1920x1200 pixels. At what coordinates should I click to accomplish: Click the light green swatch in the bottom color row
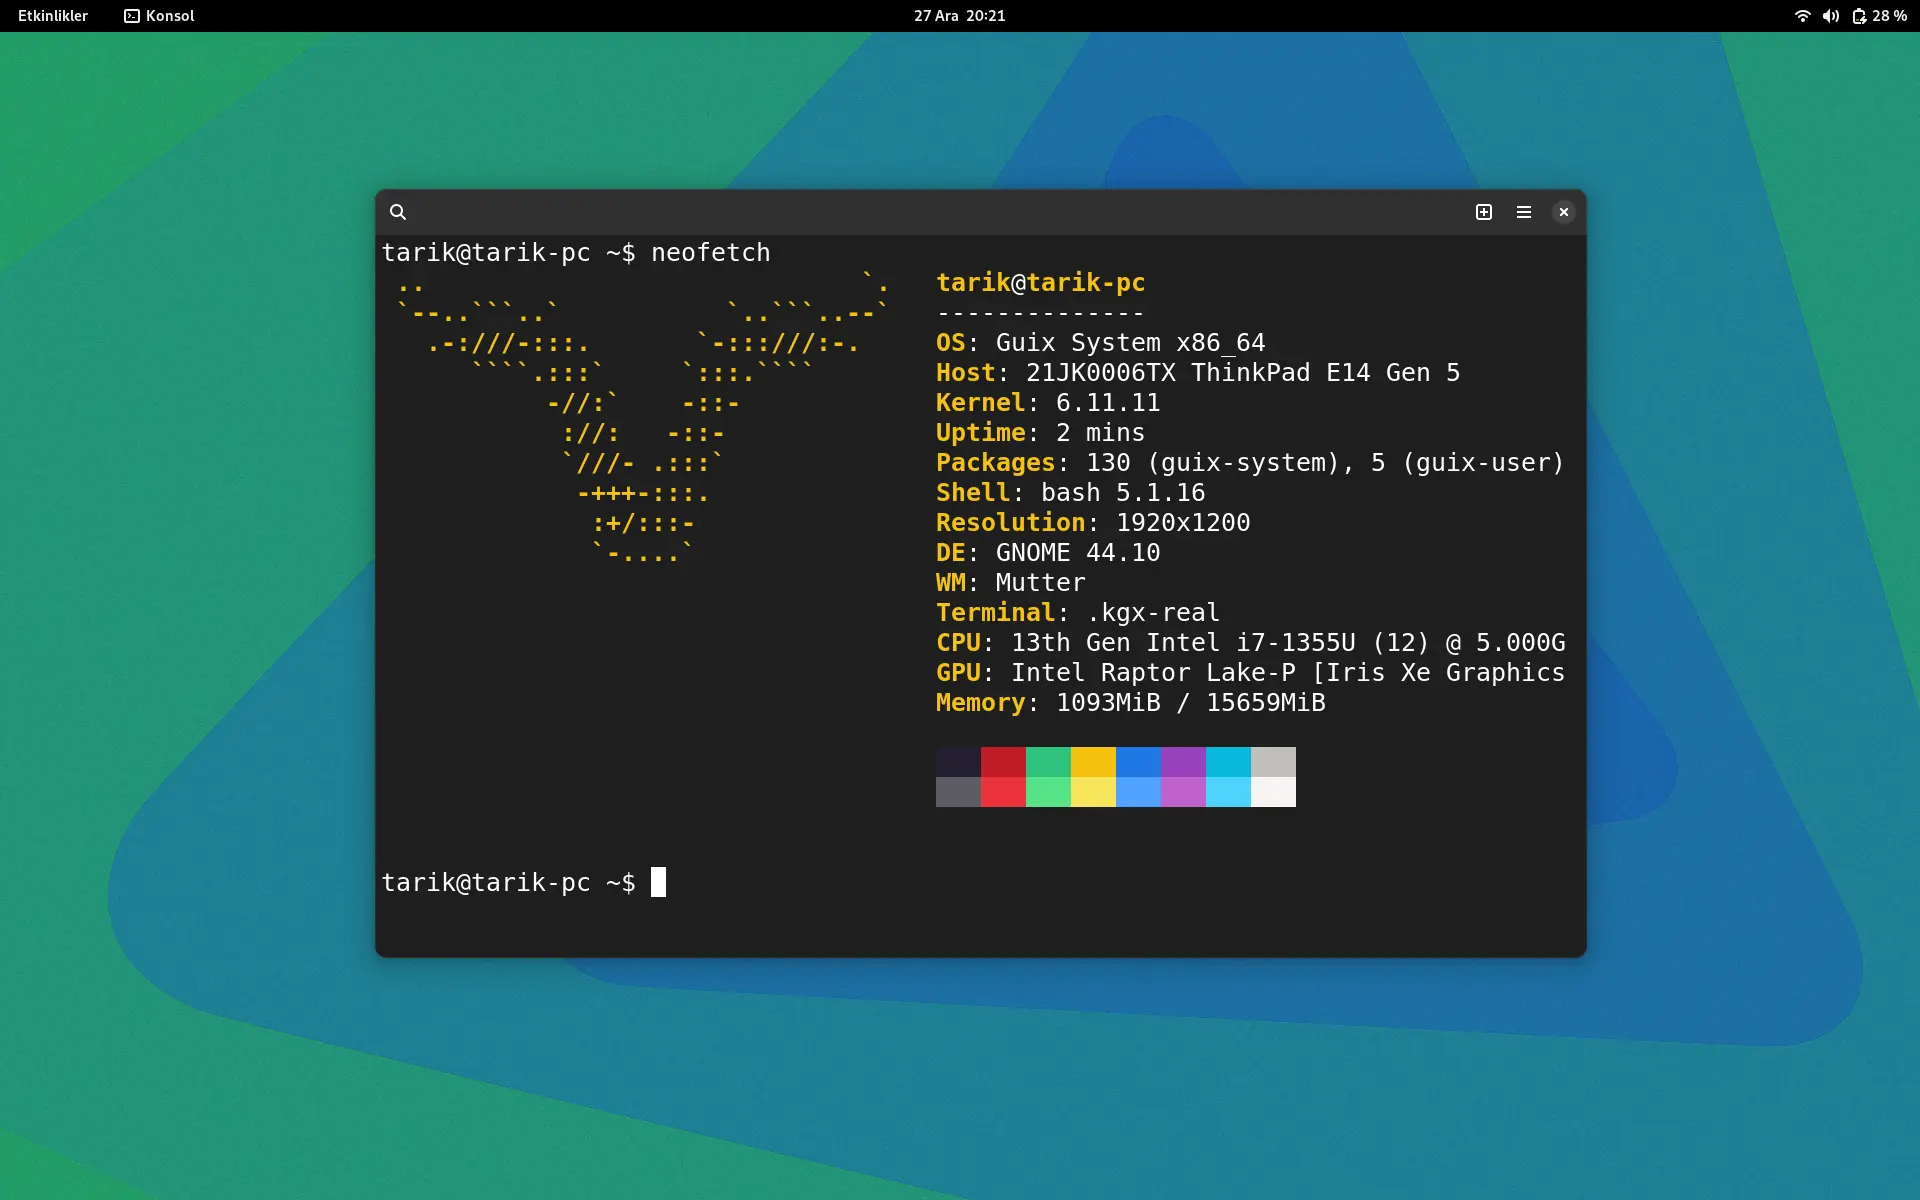1048,792
